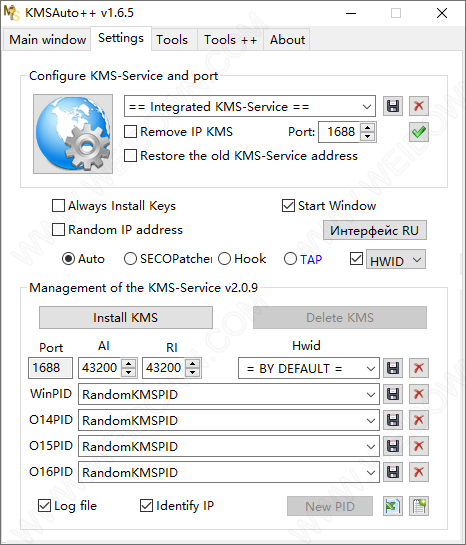Viewport: 466px width, 545px height.
Task: Enable Always Install Keys option
Action: click(x=58, y=205)
